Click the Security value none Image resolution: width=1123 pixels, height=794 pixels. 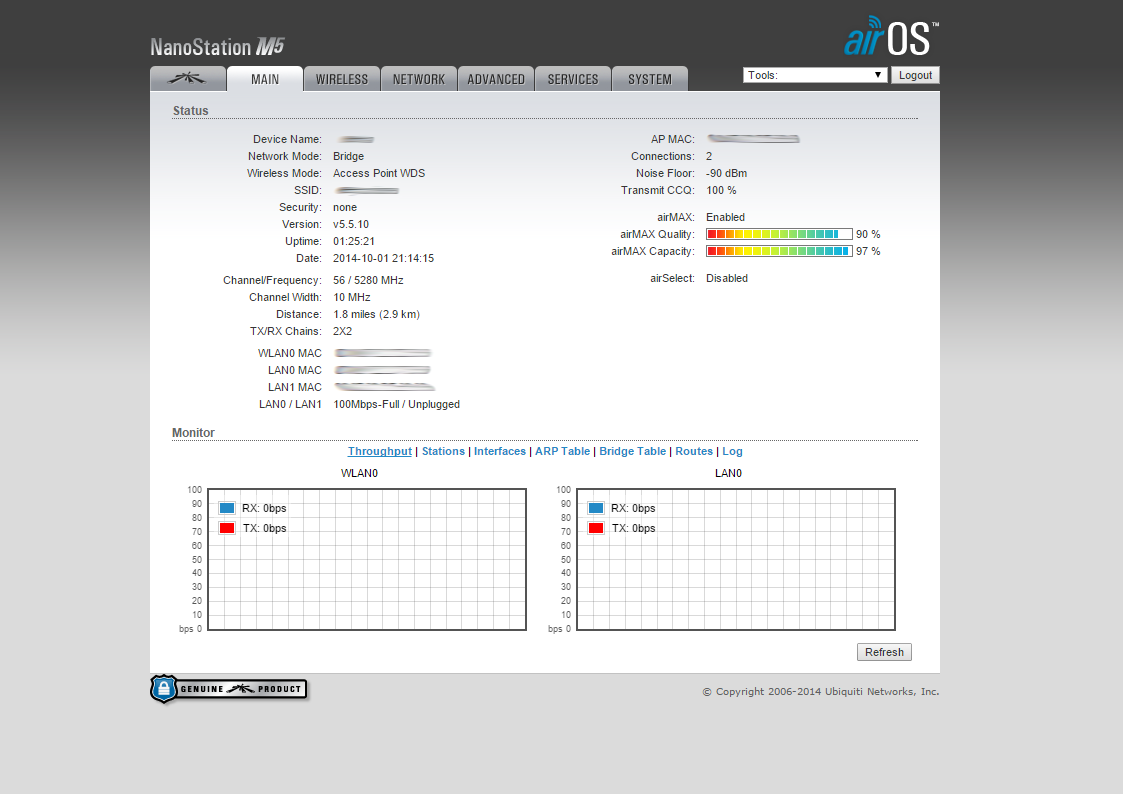point(344,208)
